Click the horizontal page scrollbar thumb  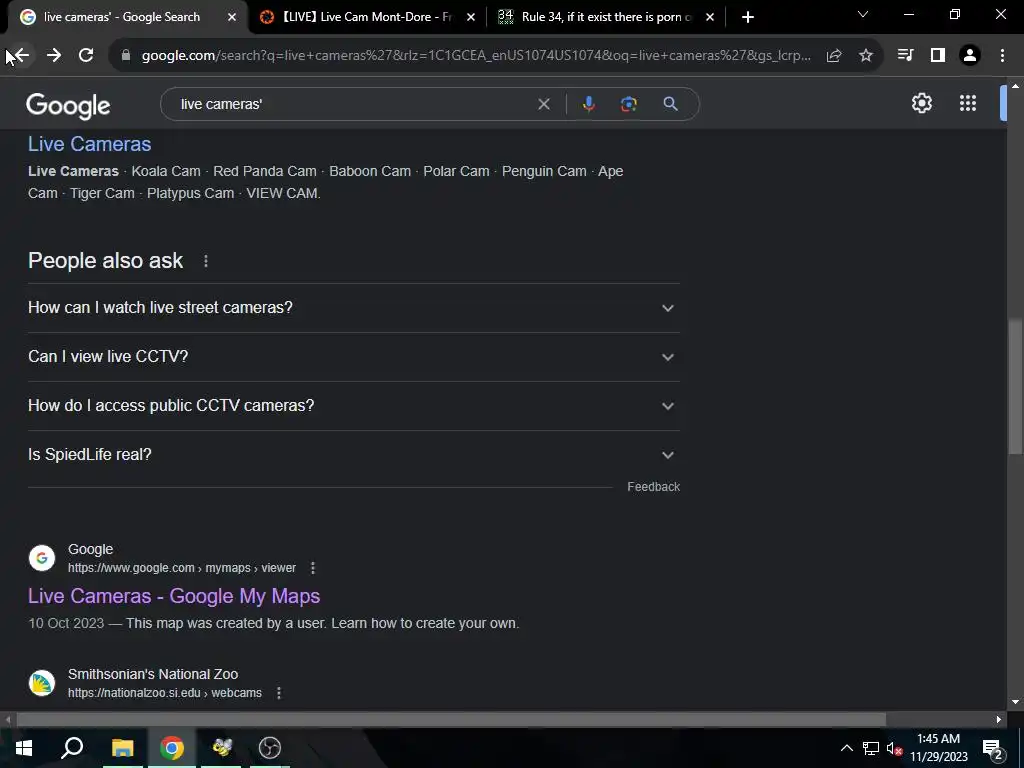(451, 720)
